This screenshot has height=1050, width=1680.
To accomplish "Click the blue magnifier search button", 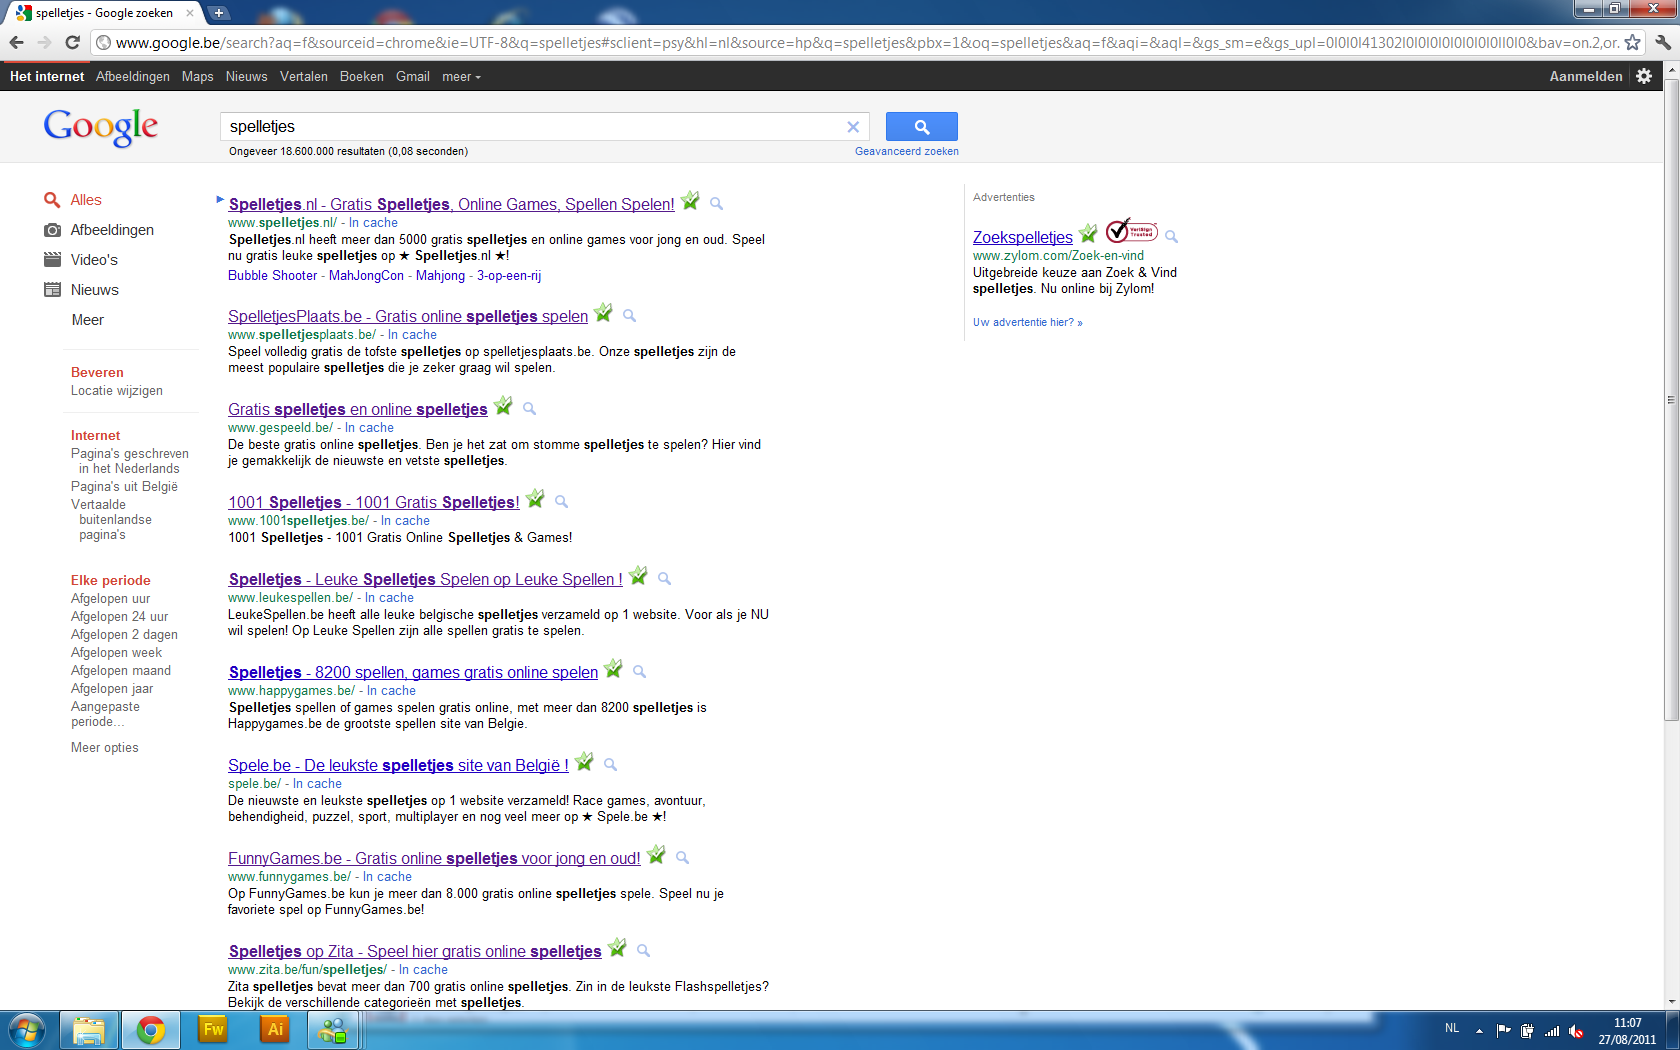I will (x=922, y=127).
